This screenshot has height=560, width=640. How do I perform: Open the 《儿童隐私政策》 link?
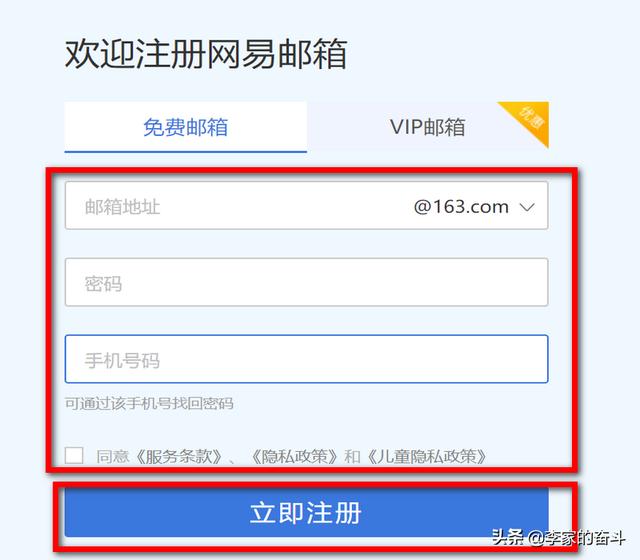tap(427, 456)
